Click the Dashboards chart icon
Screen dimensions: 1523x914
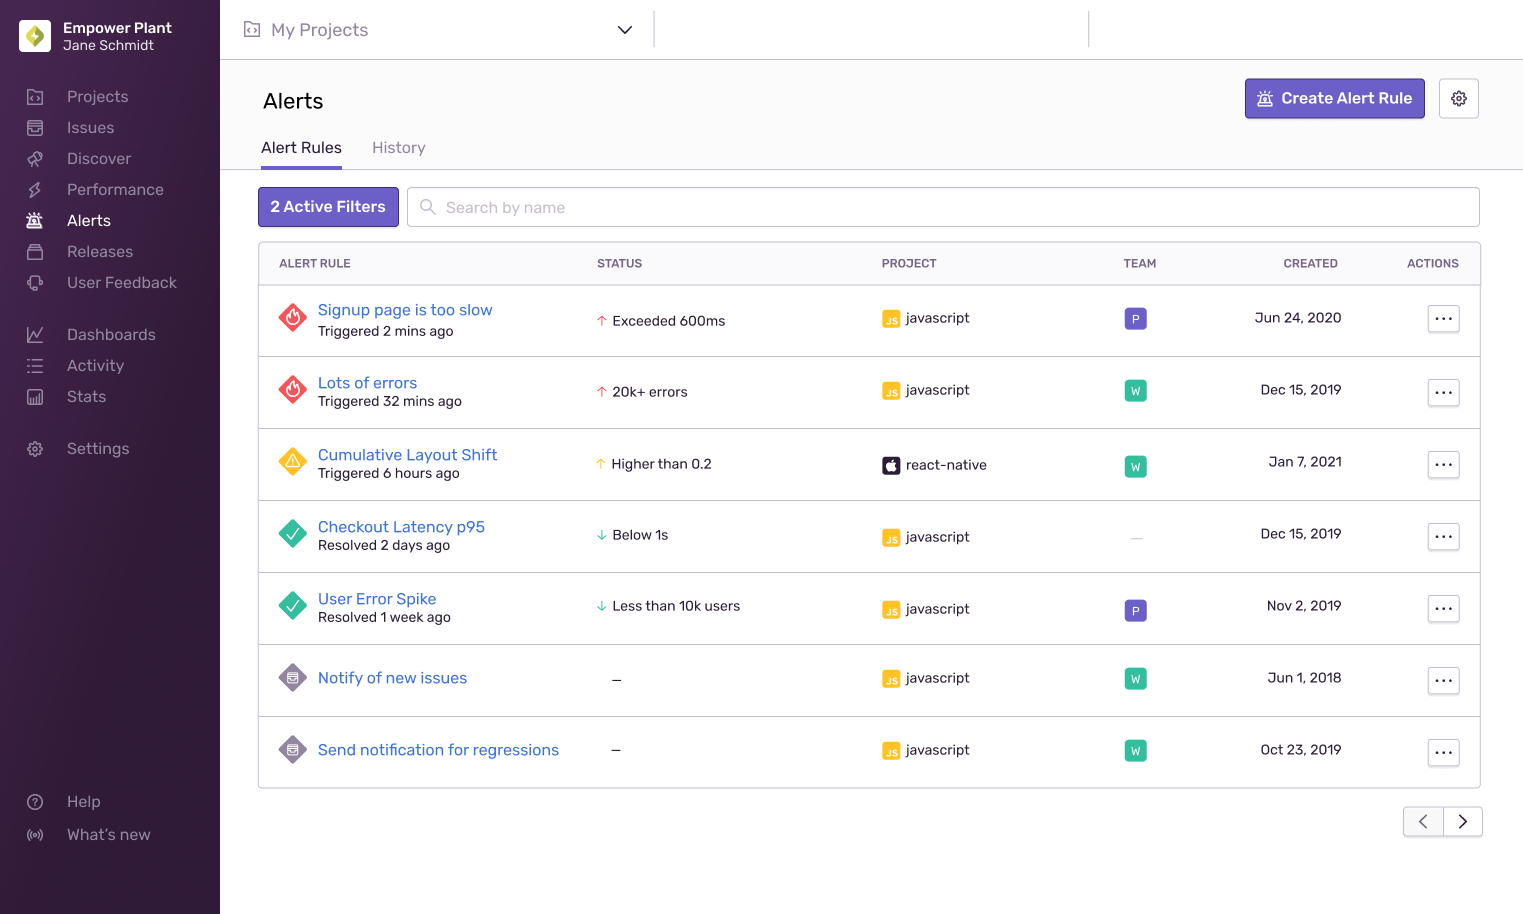tap(35, 335)
